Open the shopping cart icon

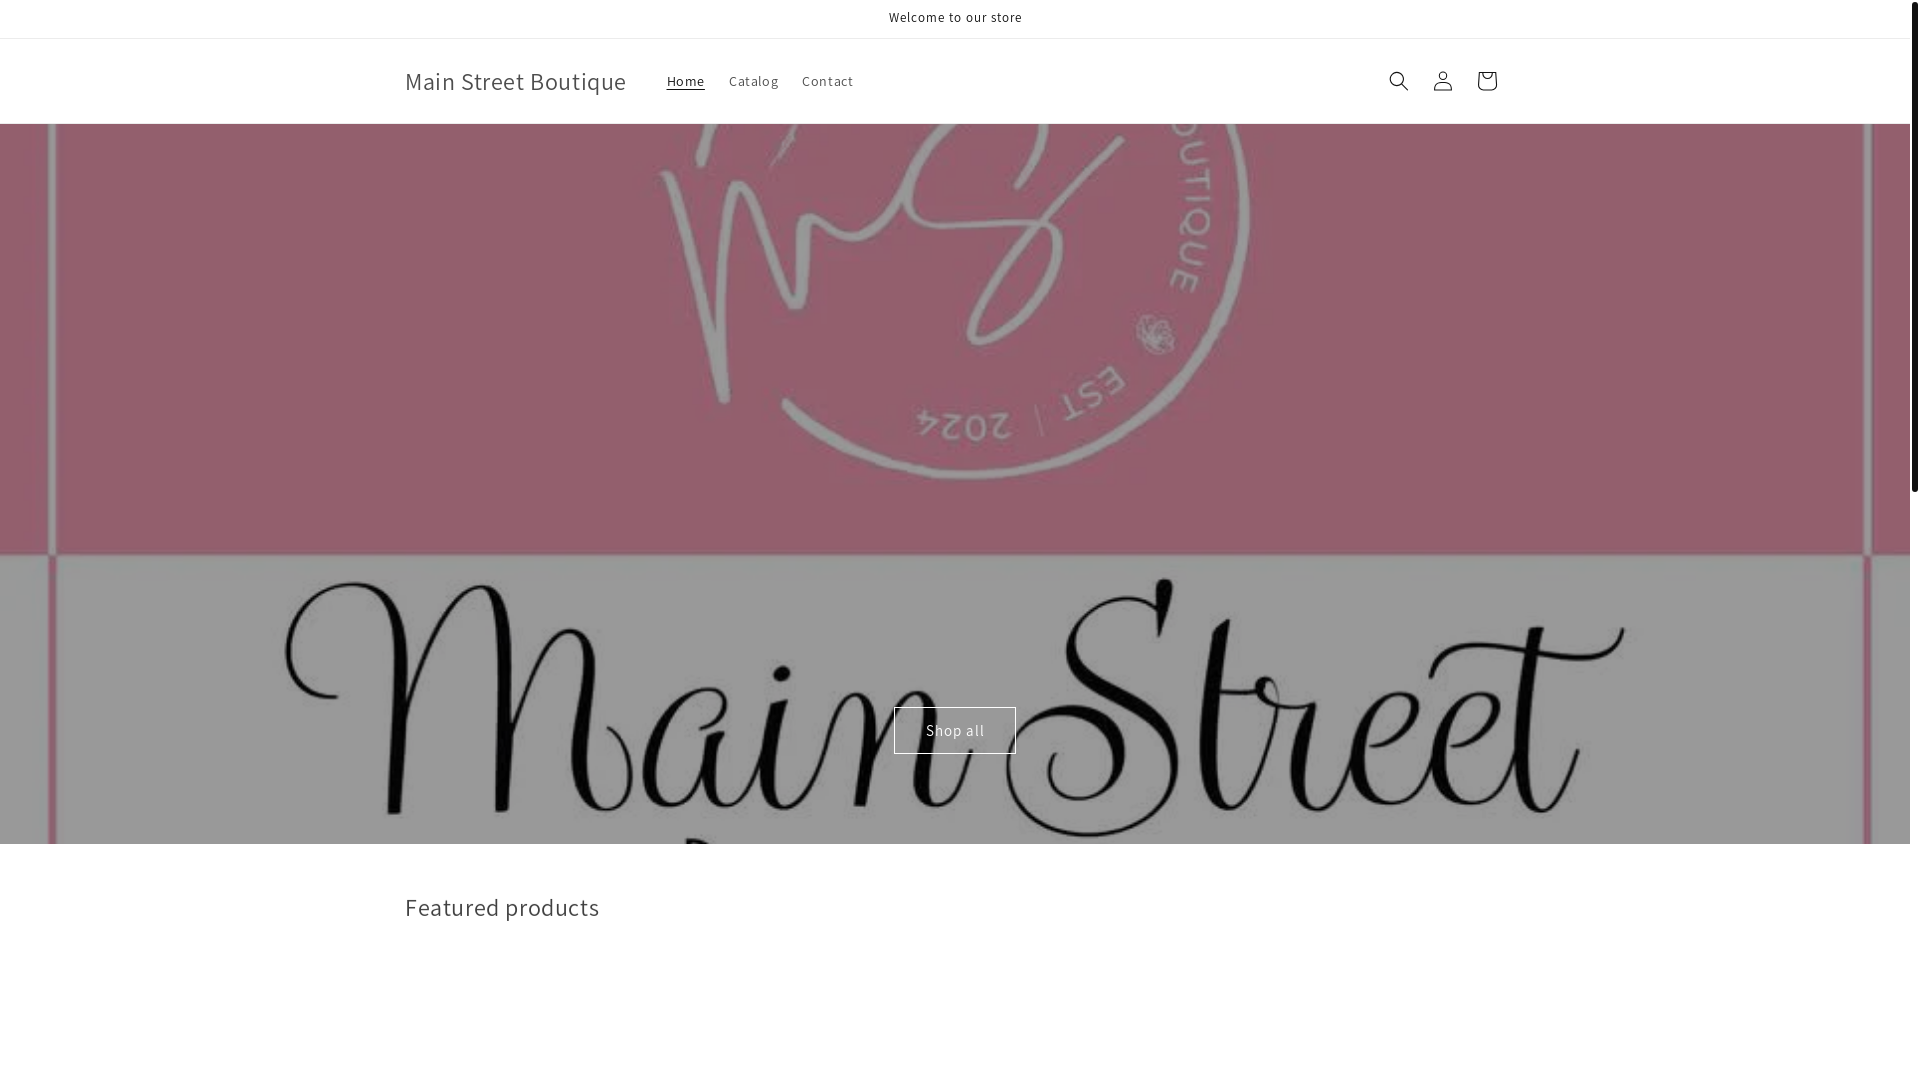point(1486,81)
